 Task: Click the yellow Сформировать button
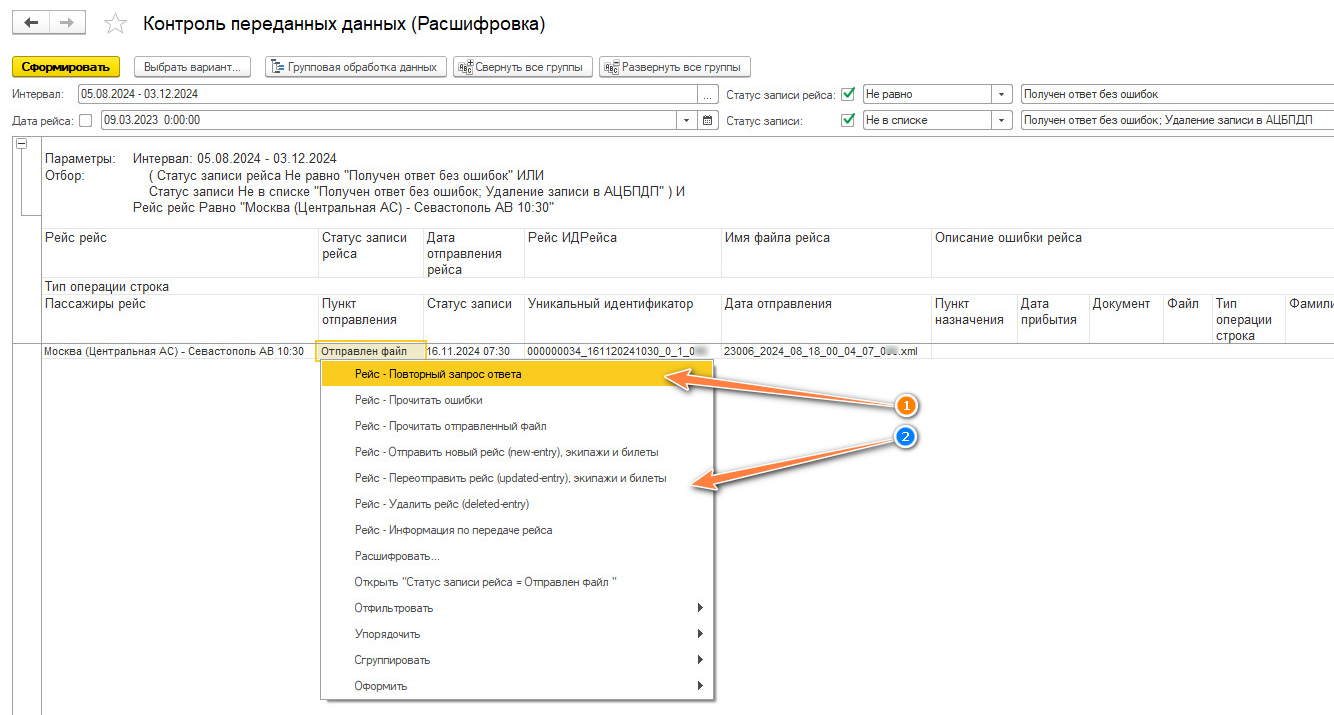click(x=66, y=67)
